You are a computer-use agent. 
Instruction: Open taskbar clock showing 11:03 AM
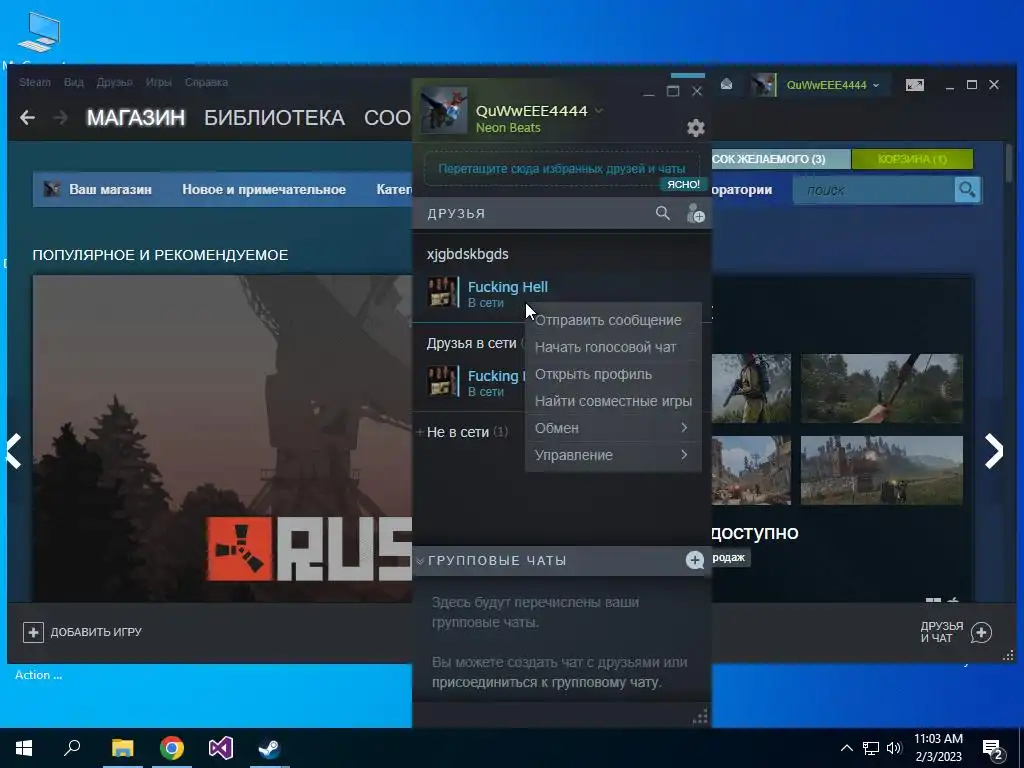coord(938,748)
